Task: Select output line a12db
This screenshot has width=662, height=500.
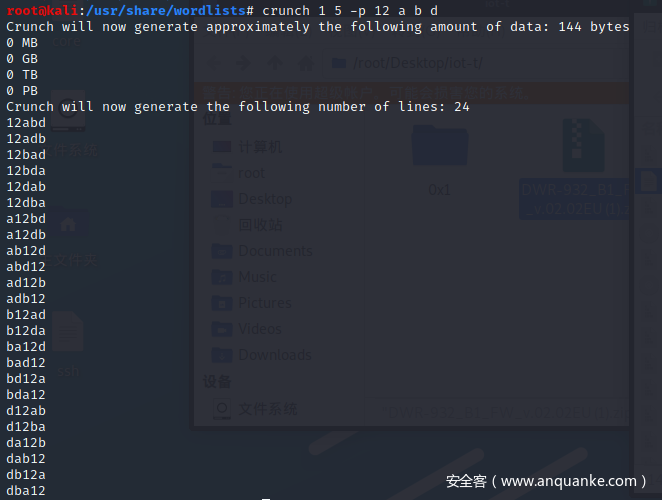Action: click(x=26, y=235)
